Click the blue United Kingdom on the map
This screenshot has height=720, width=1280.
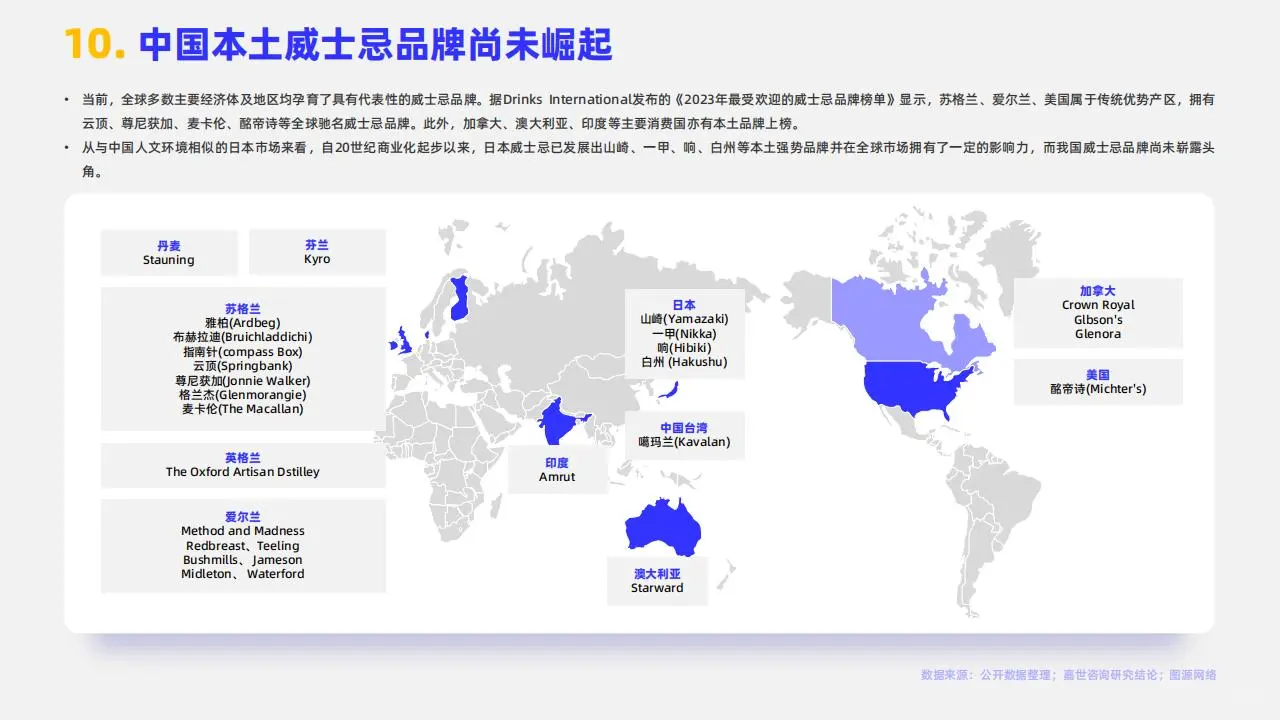click(402, 342)
